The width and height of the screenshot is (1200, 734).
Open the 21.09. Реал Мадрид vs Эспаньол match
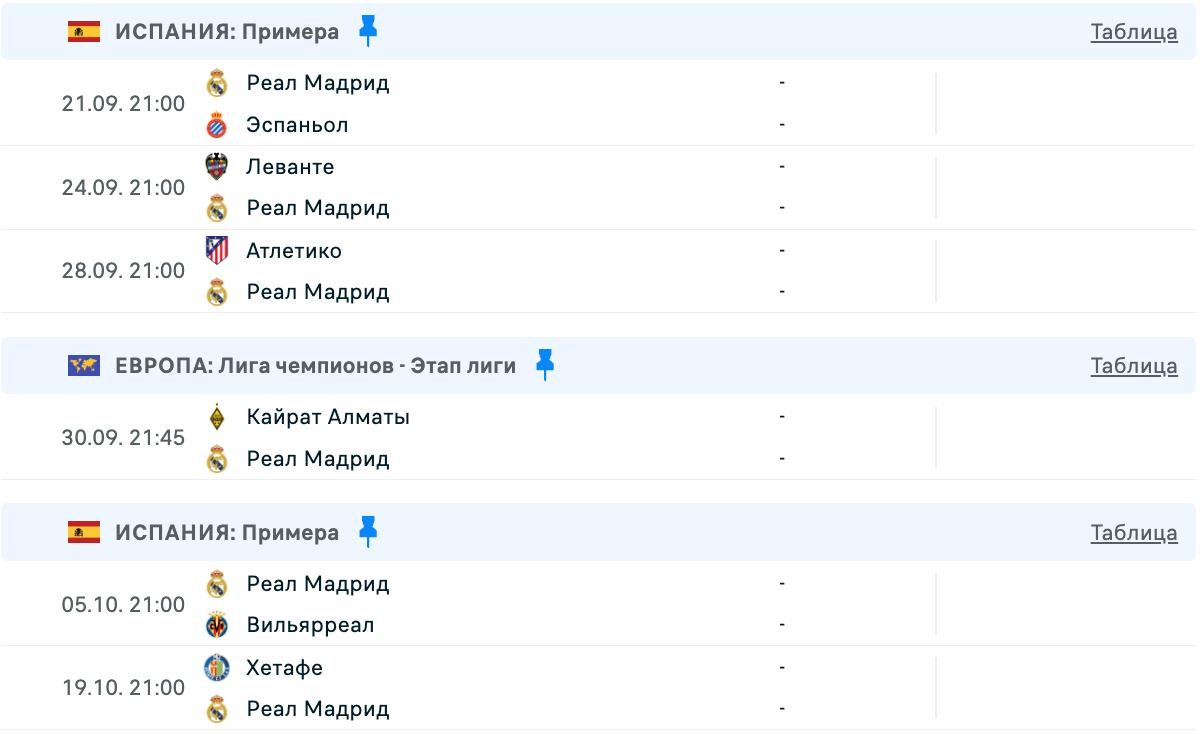(x=598, y=104)
